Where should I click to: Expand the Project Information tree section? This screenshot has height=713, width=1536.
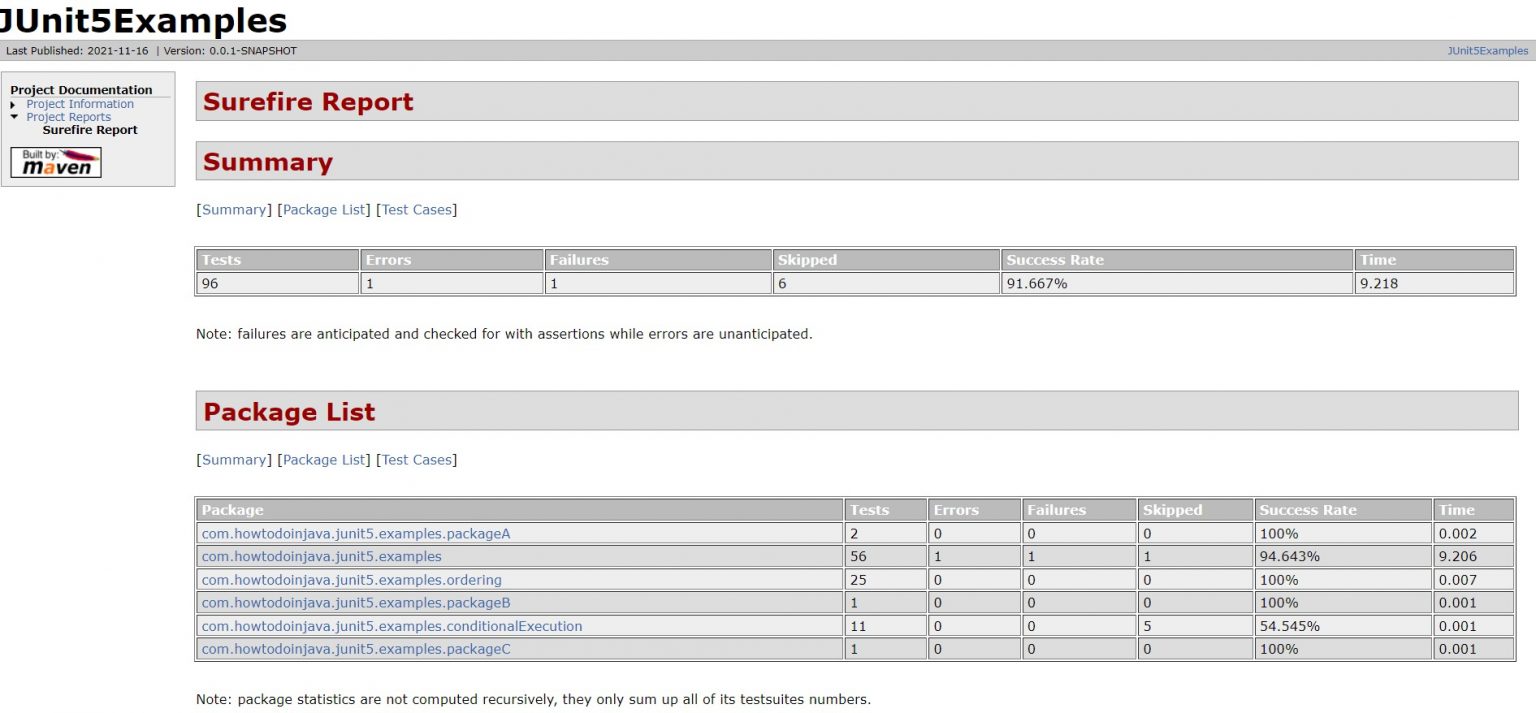[14, 103]
